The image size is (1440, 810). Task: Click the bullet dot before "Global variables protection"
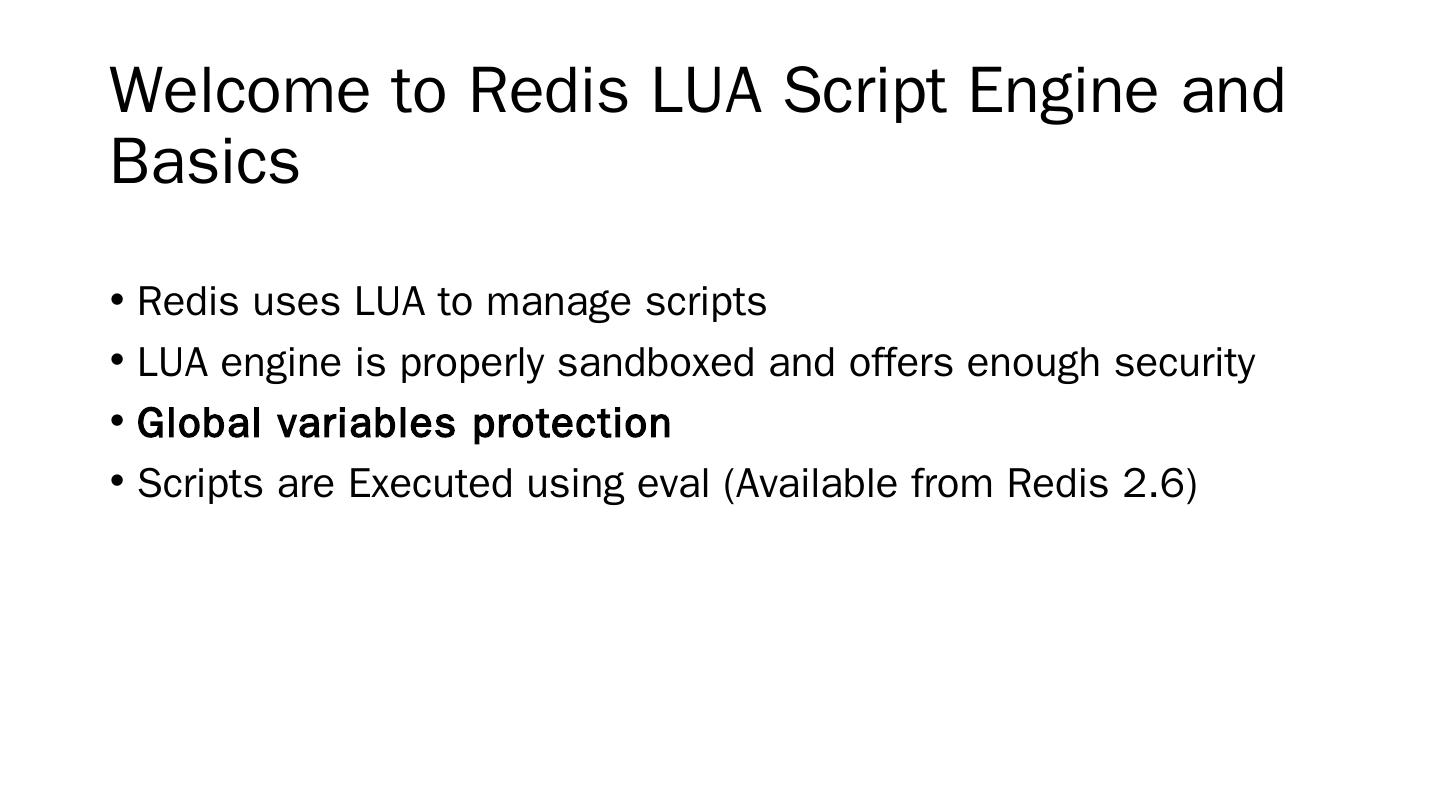point(117,421)
